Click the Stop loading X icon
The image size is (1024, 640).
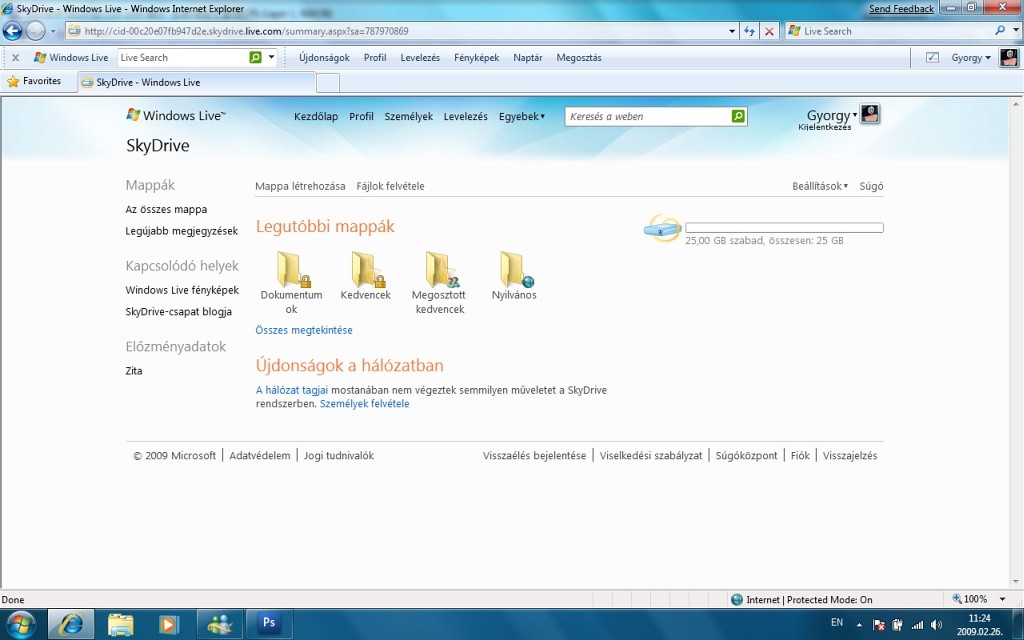(769, 31)
